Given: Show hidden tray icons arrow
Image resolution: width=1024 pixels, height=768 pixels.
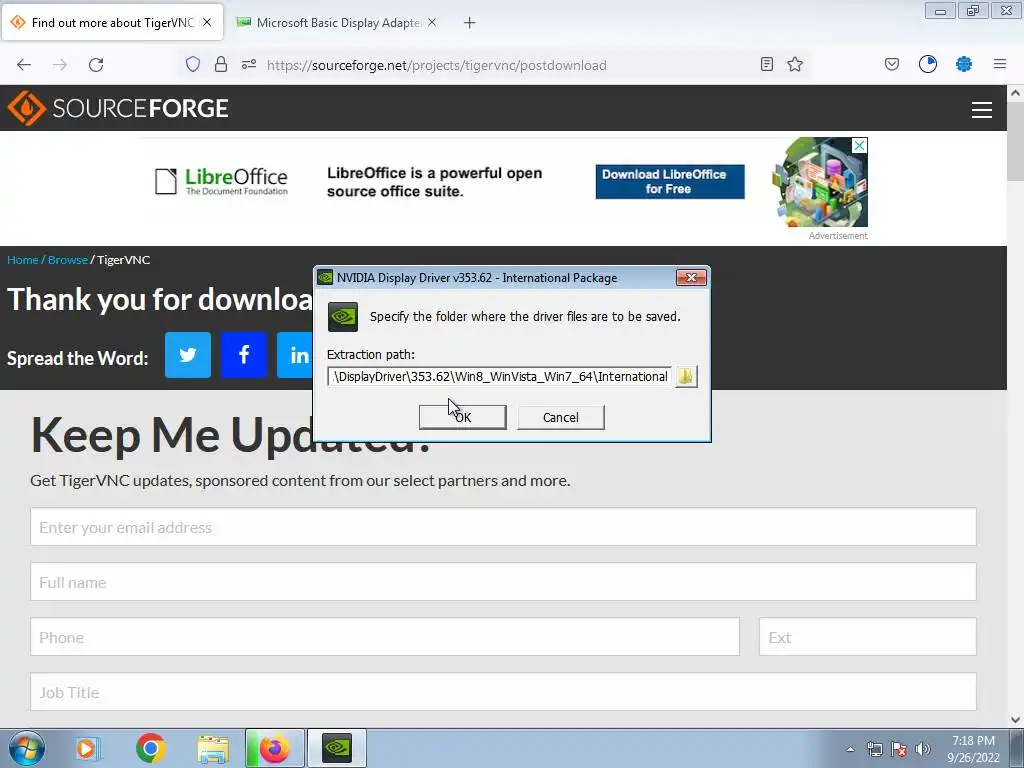Looking at the screenshot, I should pyautogui.click(x=850, y=749).
